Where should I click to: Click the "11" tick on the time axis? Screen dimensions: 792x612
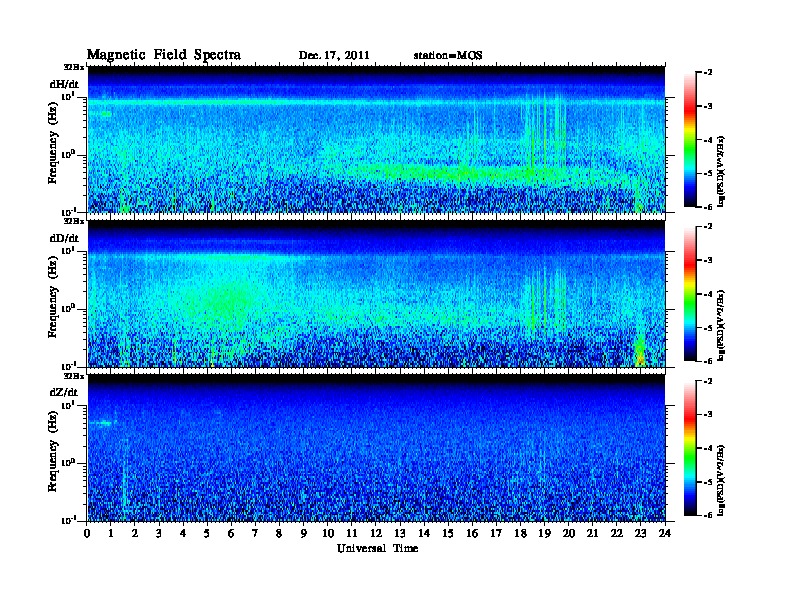352,533
